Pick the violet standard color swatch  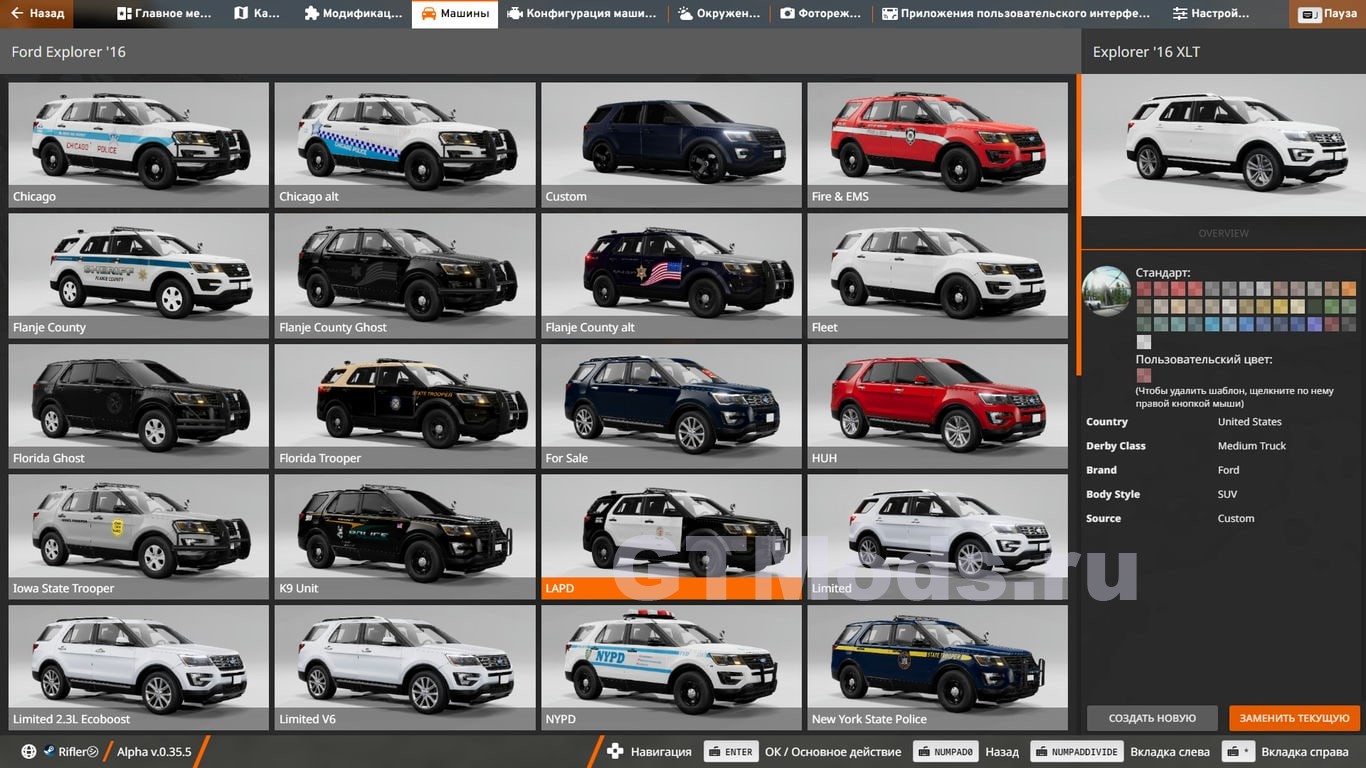pos(1315,324)
